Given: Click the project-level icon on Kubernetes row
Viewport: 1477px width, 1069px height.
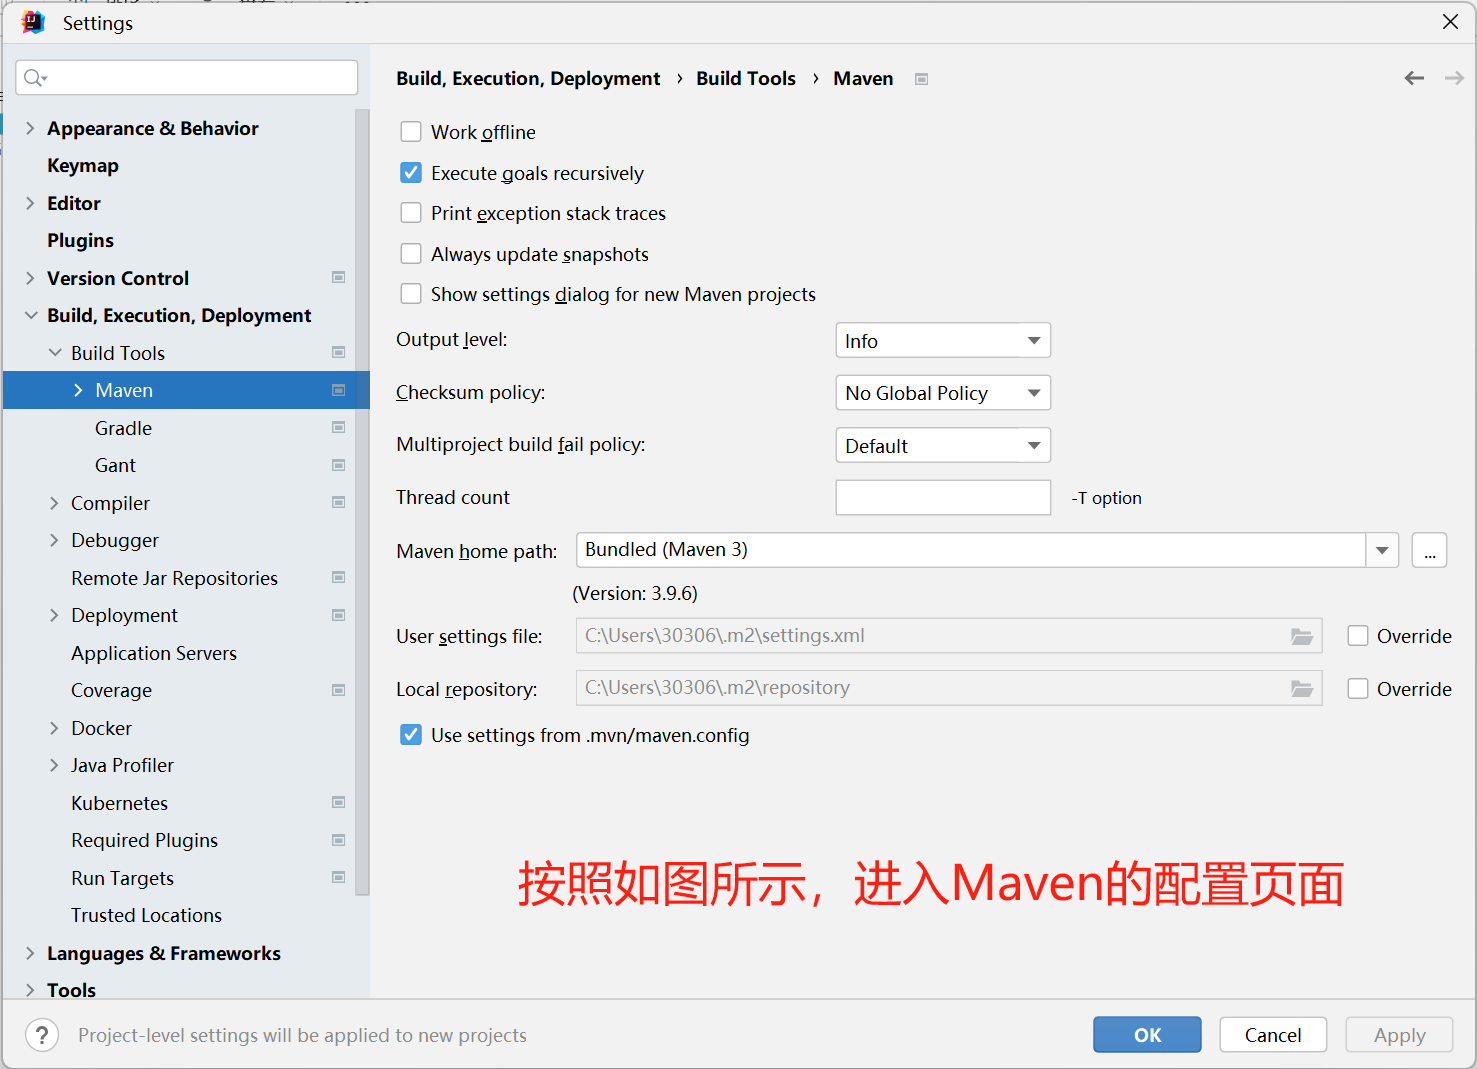Looking at the screenshot, I should click(x=339, y=802).
